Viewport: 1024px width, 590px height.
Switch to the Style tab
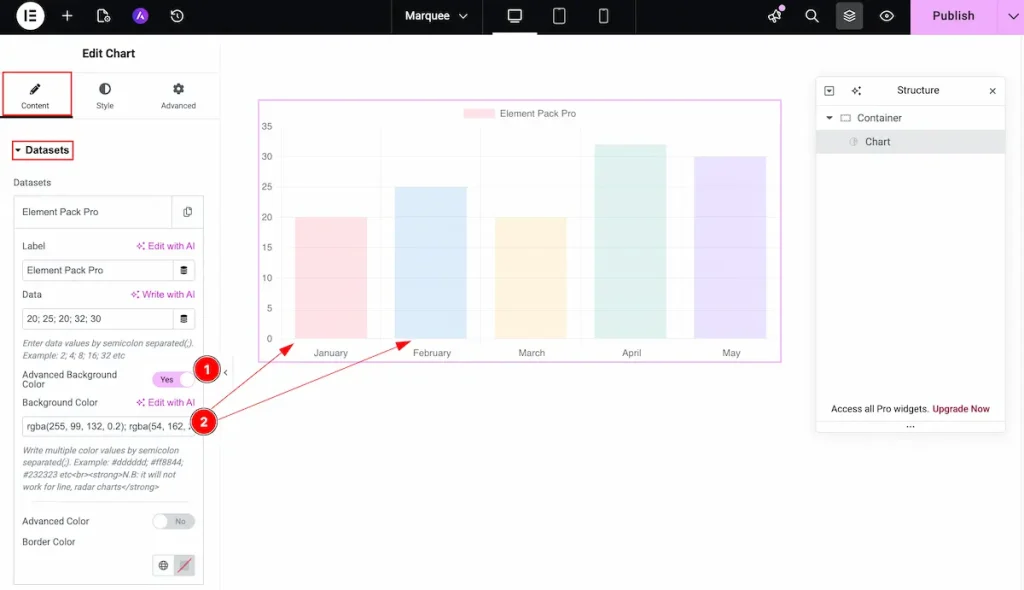pos(104,94)
